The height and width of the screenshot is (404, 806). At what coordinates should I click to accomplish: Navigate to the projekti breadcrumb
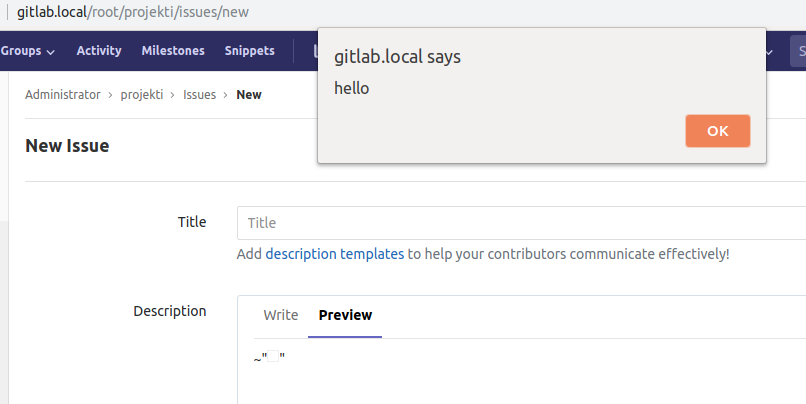pyautogui.click(x=141, y=95)
